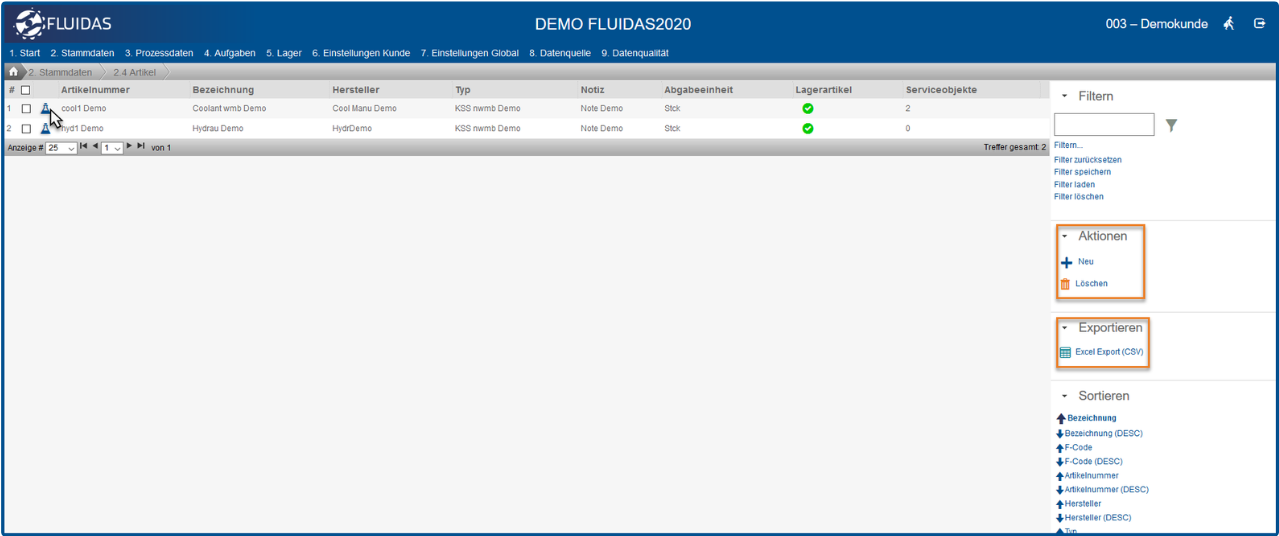Tick the checkbox for the cool1 Demo row
Viewport: 1279px width, 536px height.
[26, 109]
